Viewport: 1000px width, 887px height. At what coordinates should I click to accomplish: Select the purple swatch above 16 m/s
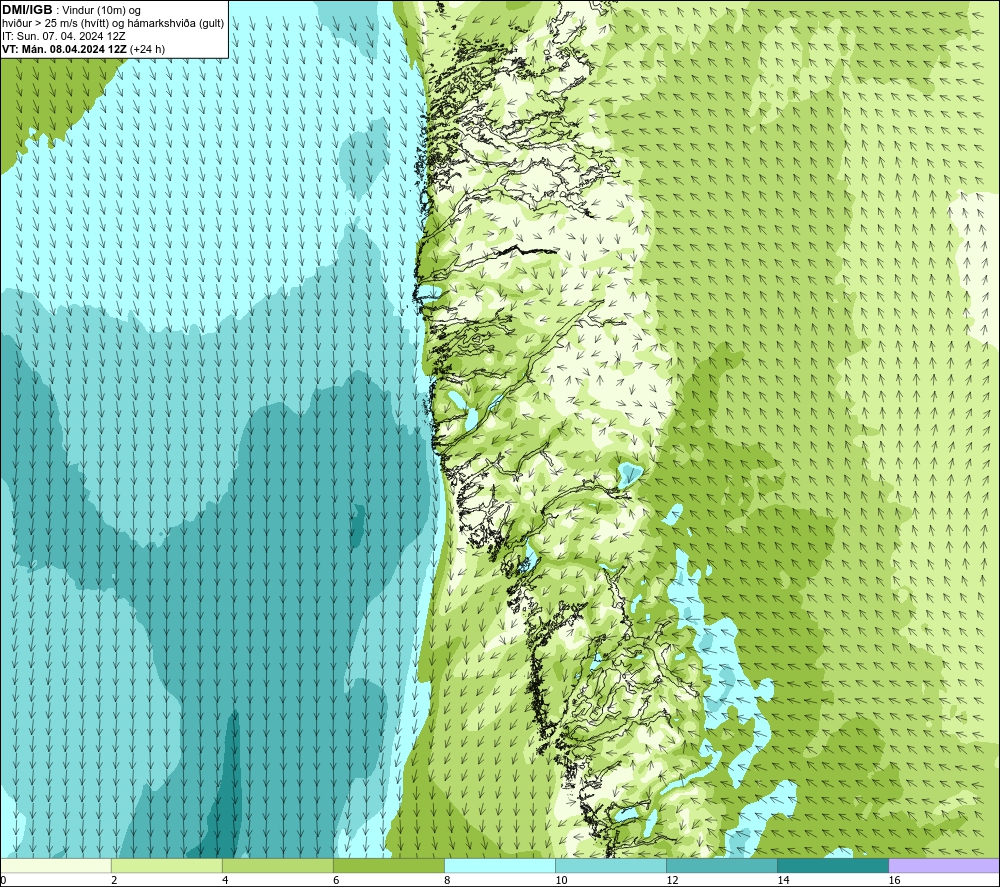944,865
